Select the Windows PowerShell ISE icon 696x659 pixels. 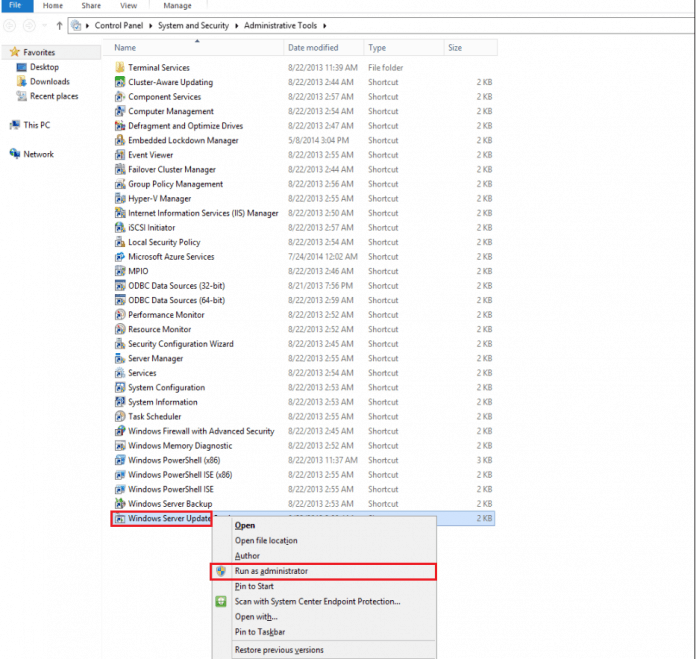coord(120,490)
